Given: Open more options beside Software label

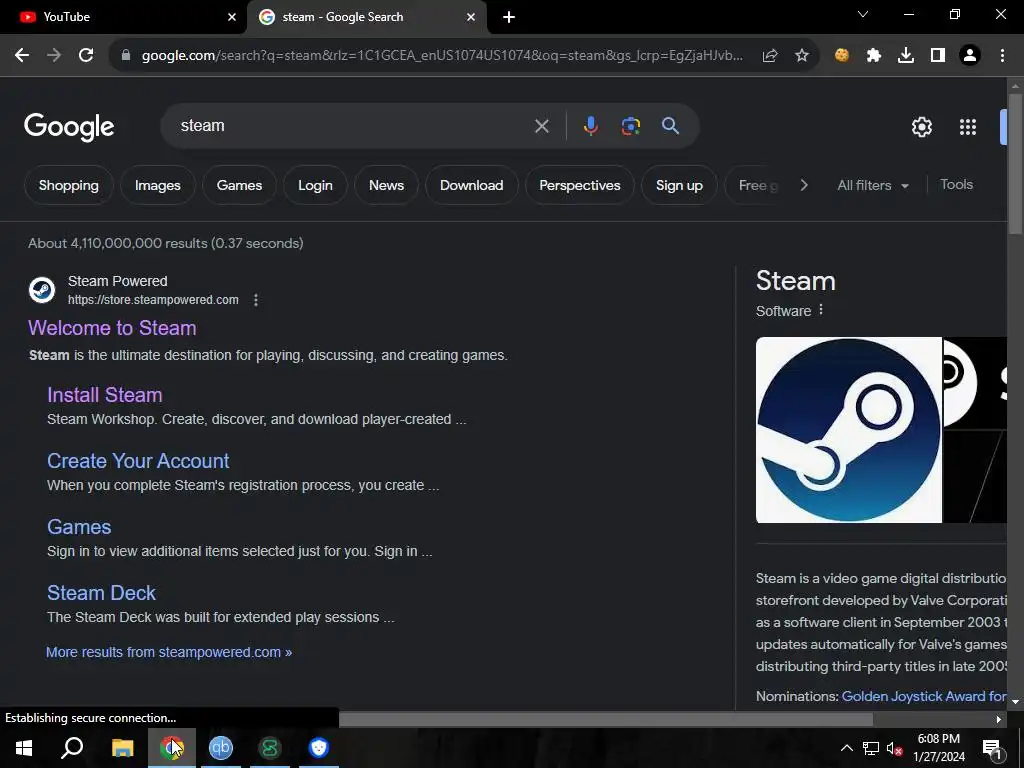Looking at the screenshot, I should point(821,310).
